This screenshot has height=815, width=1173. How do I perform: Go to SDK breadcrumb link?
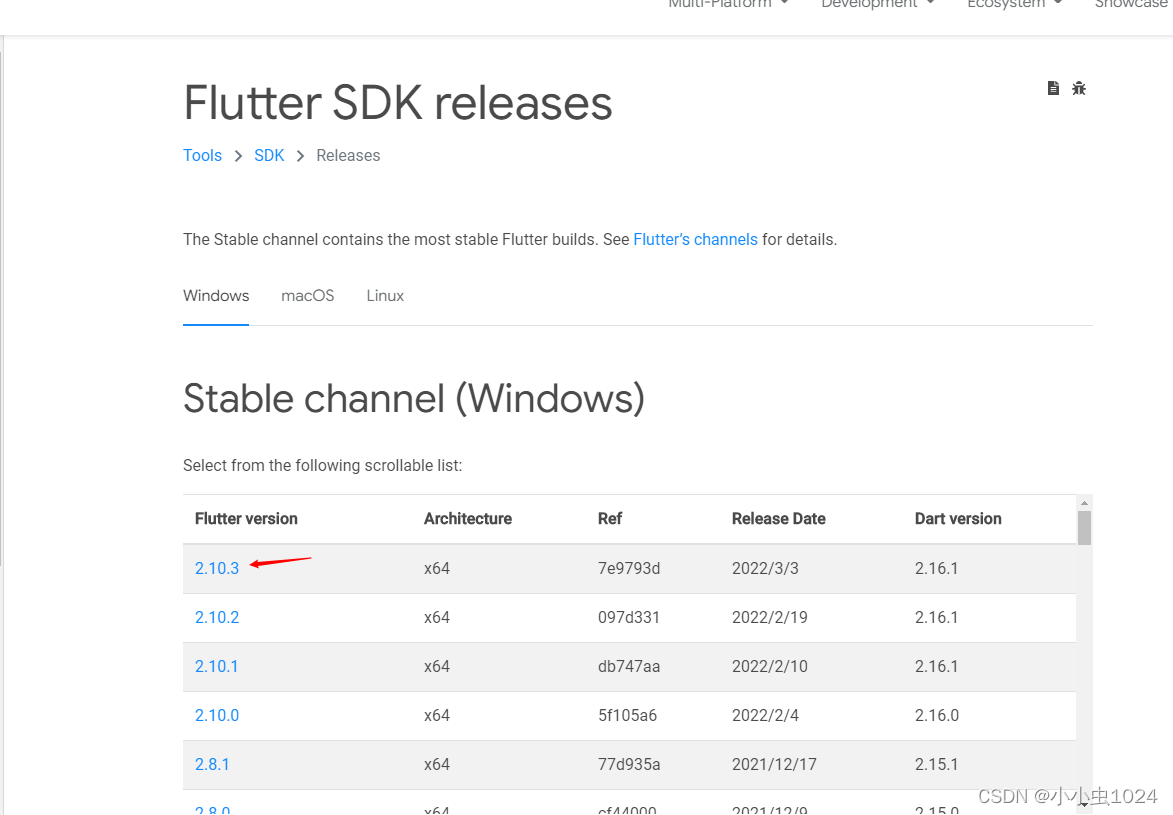(269, 156)
